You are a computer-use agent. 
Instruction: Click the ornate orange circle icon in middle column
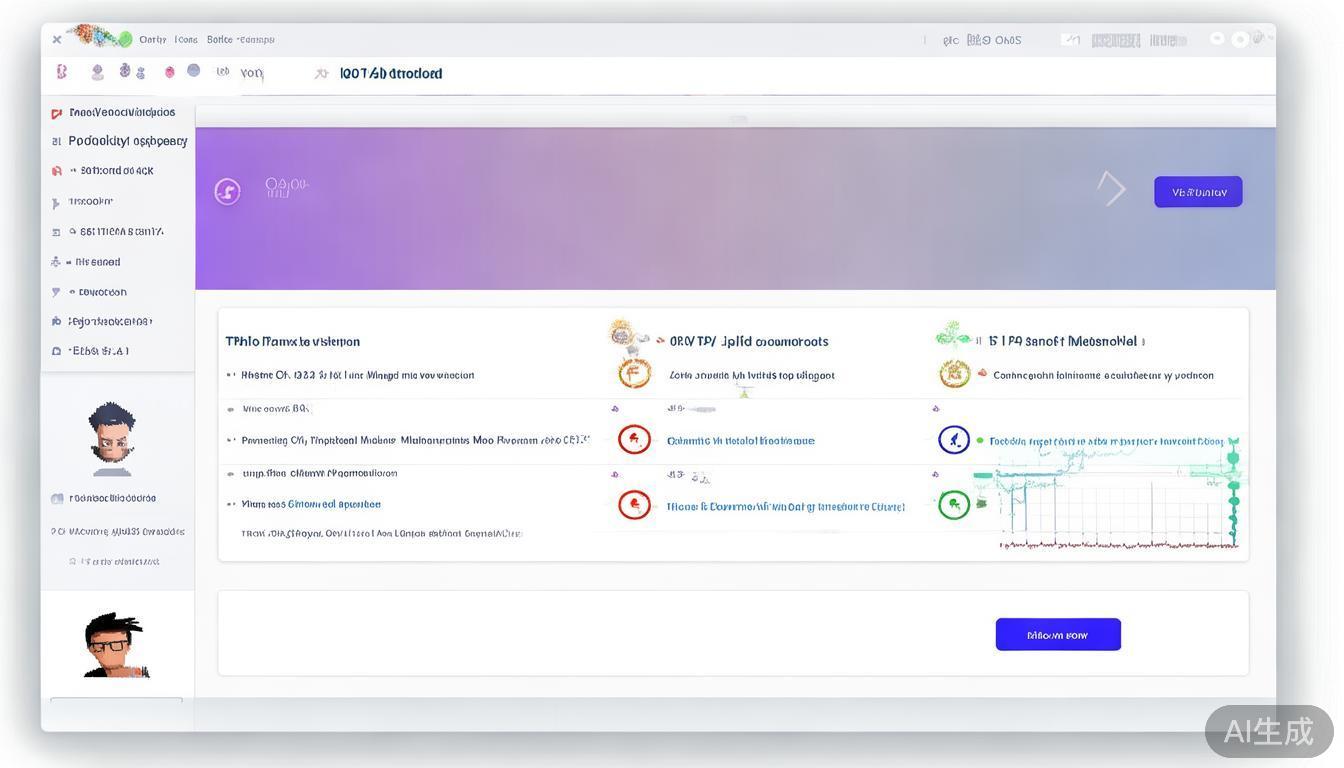click(x=634, y=374)
